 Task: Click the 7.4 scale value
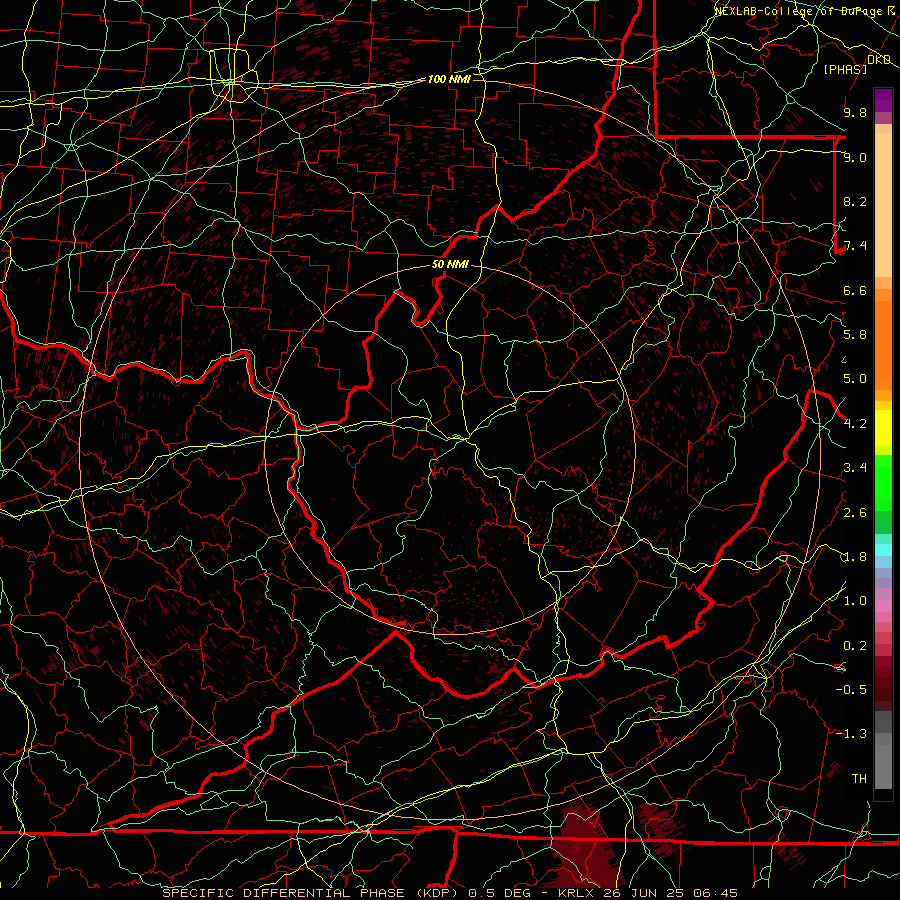tap(855, 246)
